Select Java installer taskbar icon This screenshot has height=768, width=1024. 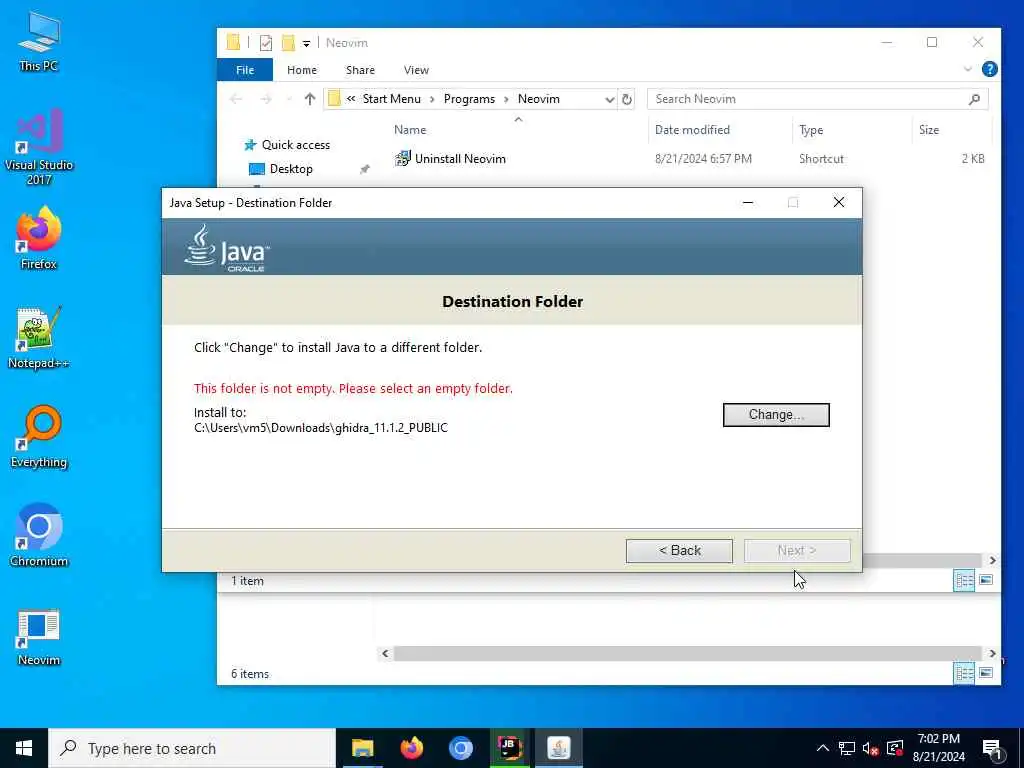pos(558,748)
